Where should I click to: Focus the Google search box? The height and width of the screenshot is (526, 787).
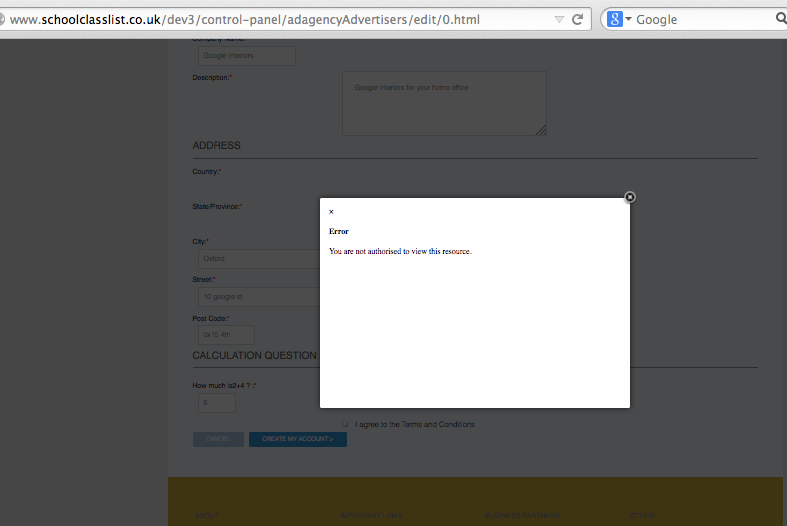click(x=700, y=19)
